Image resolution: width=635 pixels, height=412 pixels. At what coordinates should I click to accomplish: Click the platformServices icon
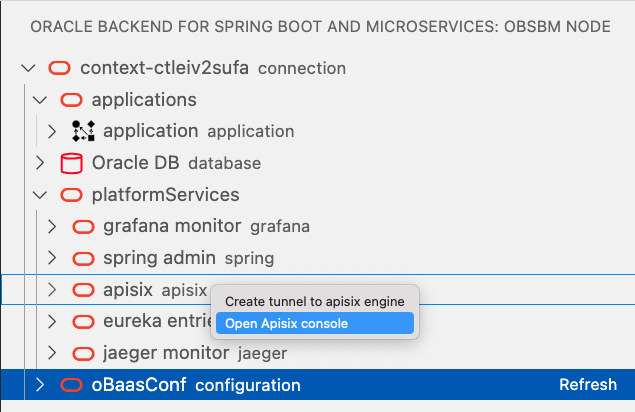(71, 195)
